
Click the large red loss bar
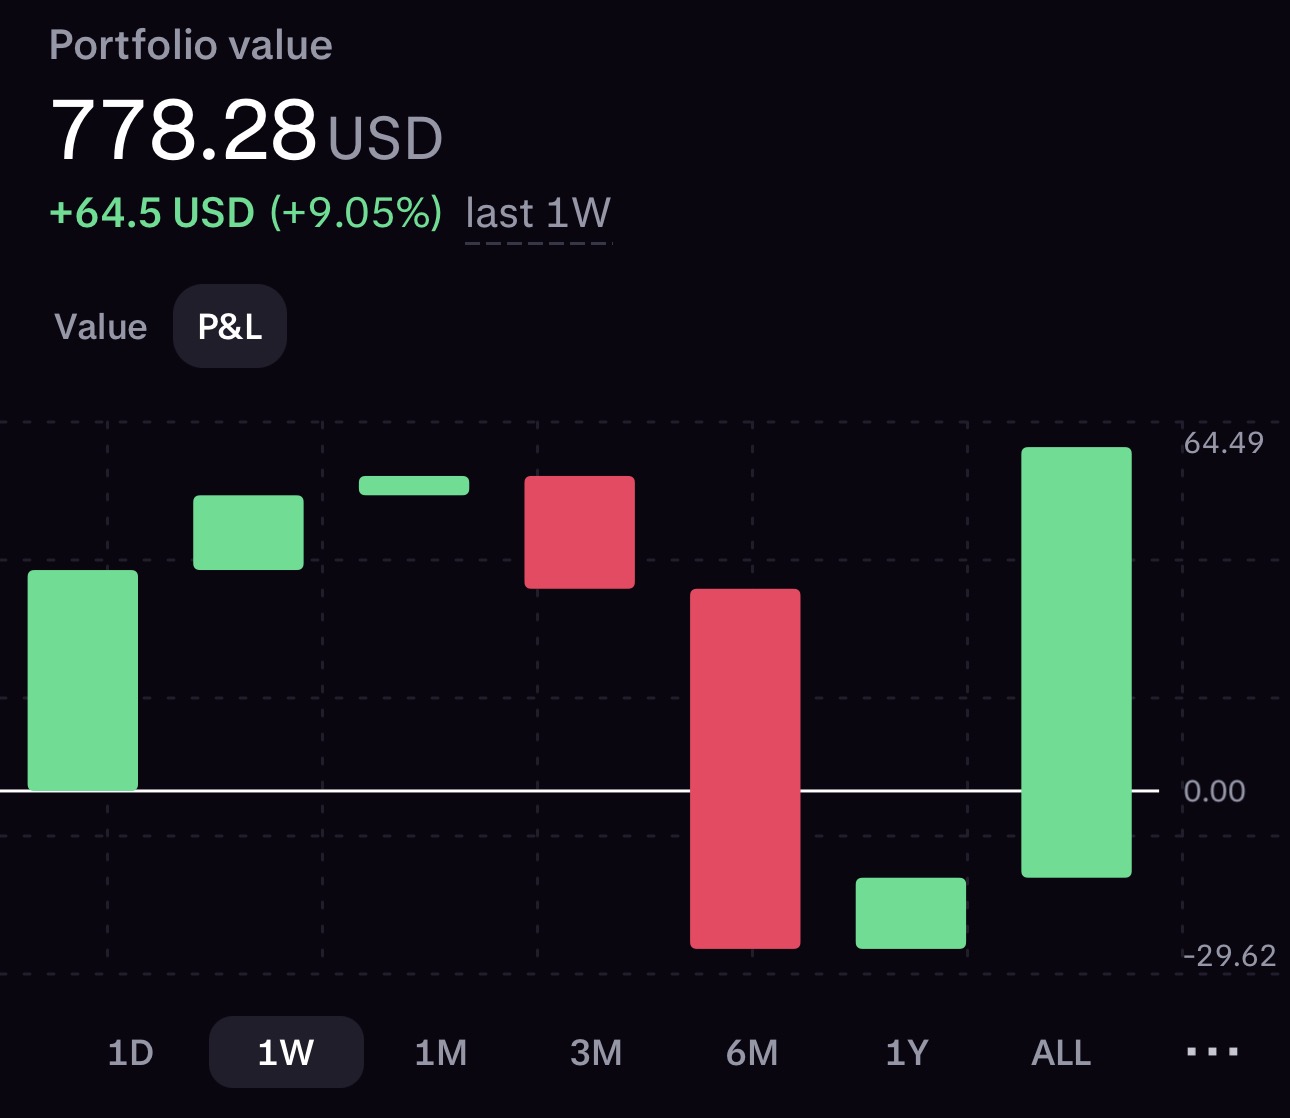[x=745, y=769]
